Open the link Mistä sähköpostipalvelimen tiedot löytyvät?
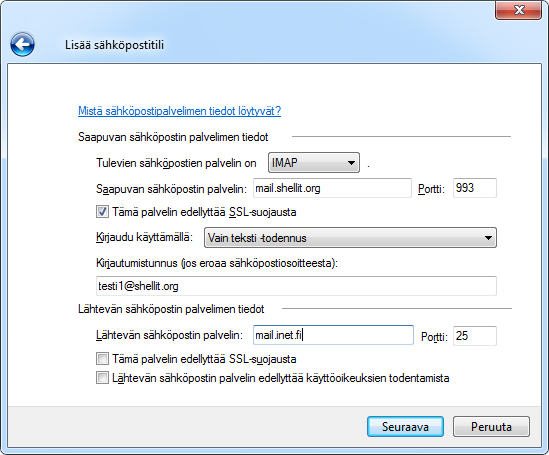 179,111
